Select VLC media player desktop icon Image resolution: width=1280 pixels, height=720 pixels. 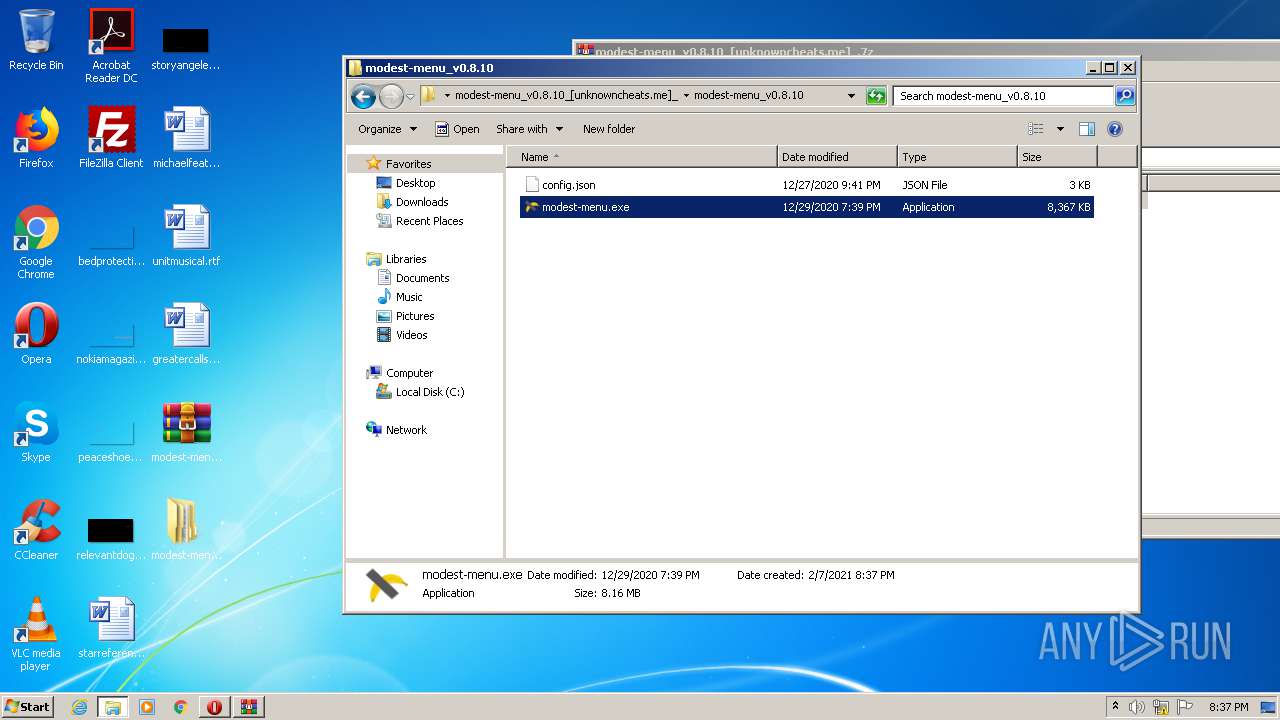(36, 633)
